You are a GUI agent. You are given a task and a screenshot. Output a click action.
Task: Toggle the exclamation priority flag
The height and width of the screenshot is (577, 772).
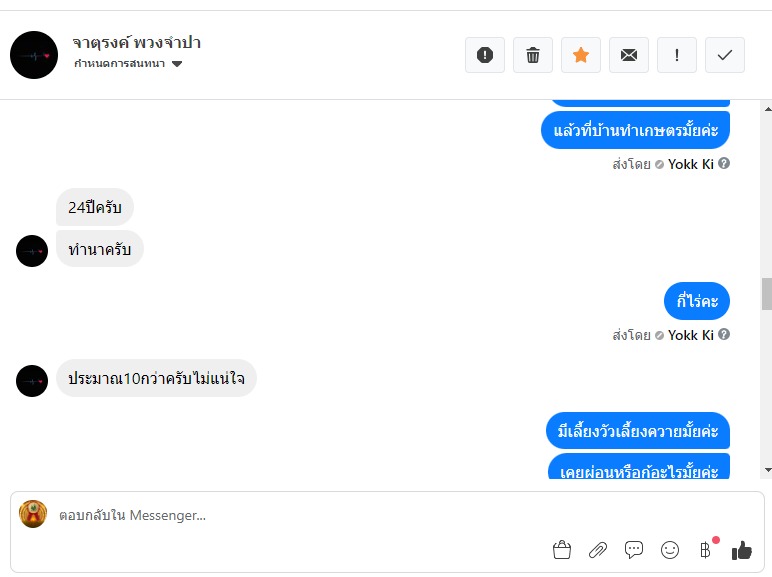(x=677, y=55)
